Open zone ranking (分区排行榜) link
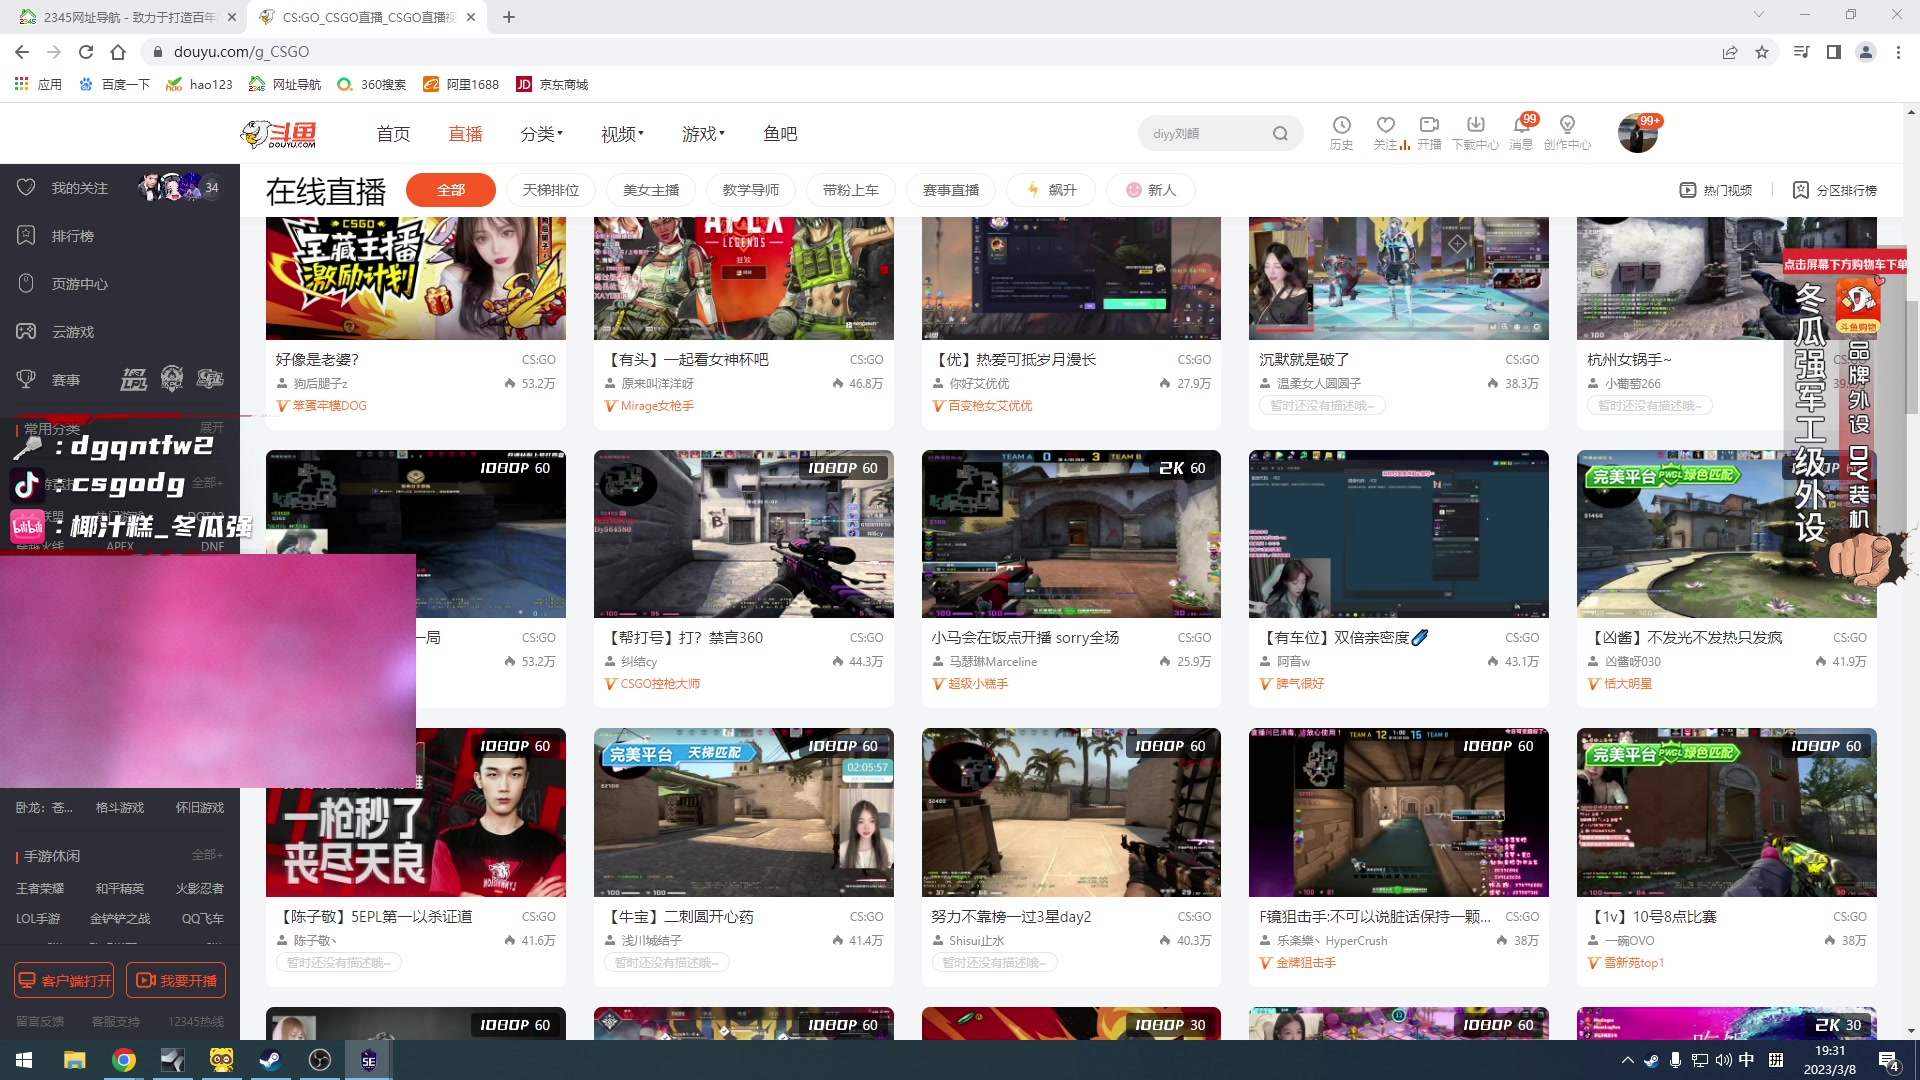1920x1080 pixels. (x=1835, y=190)
